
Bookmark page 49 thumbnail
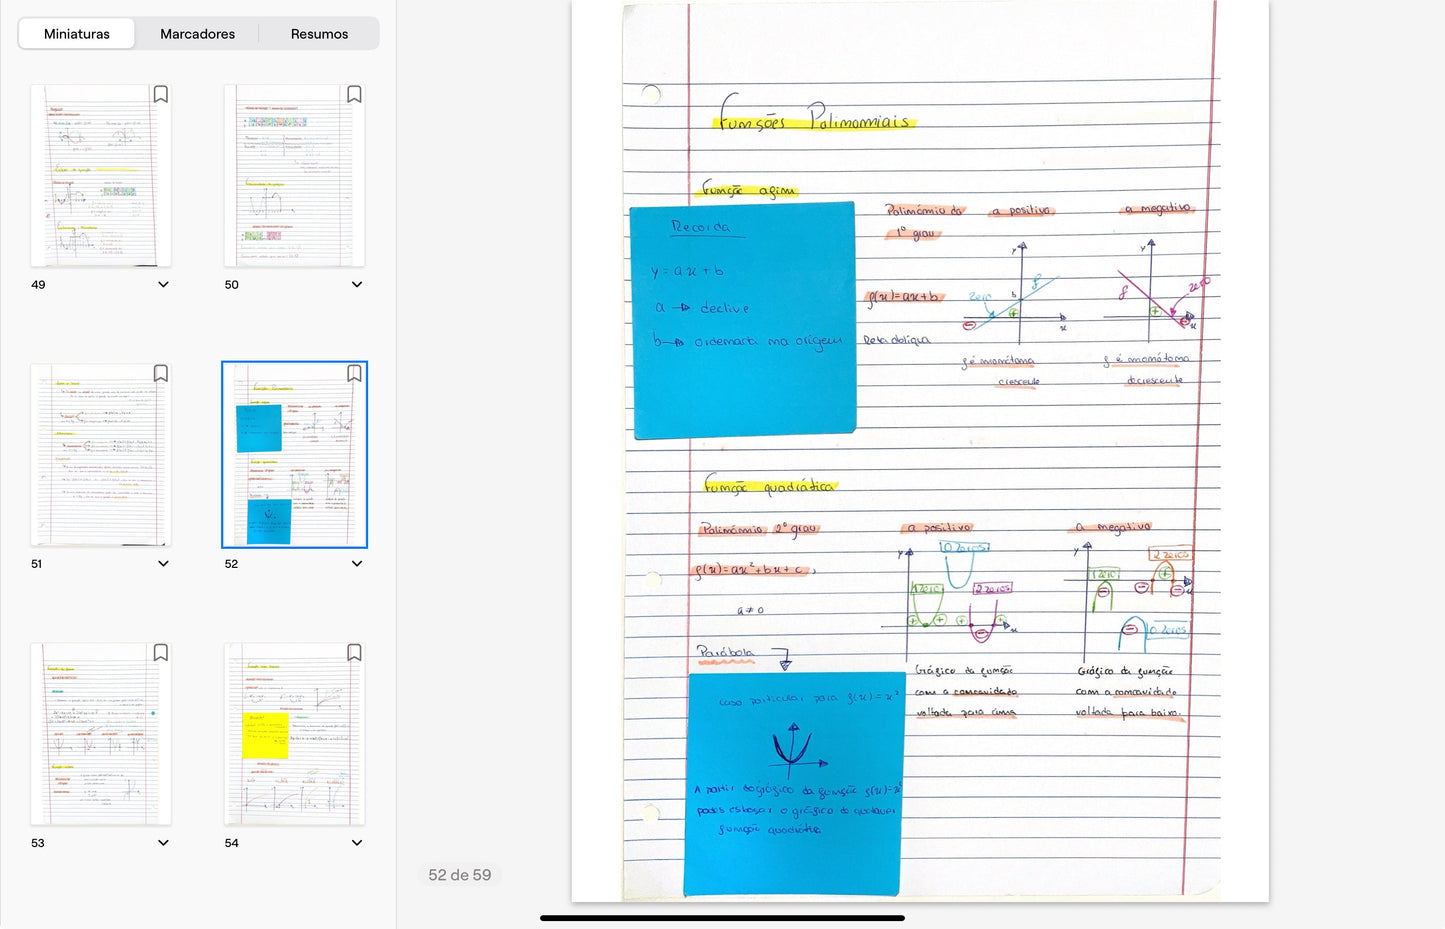click(160, 94)
